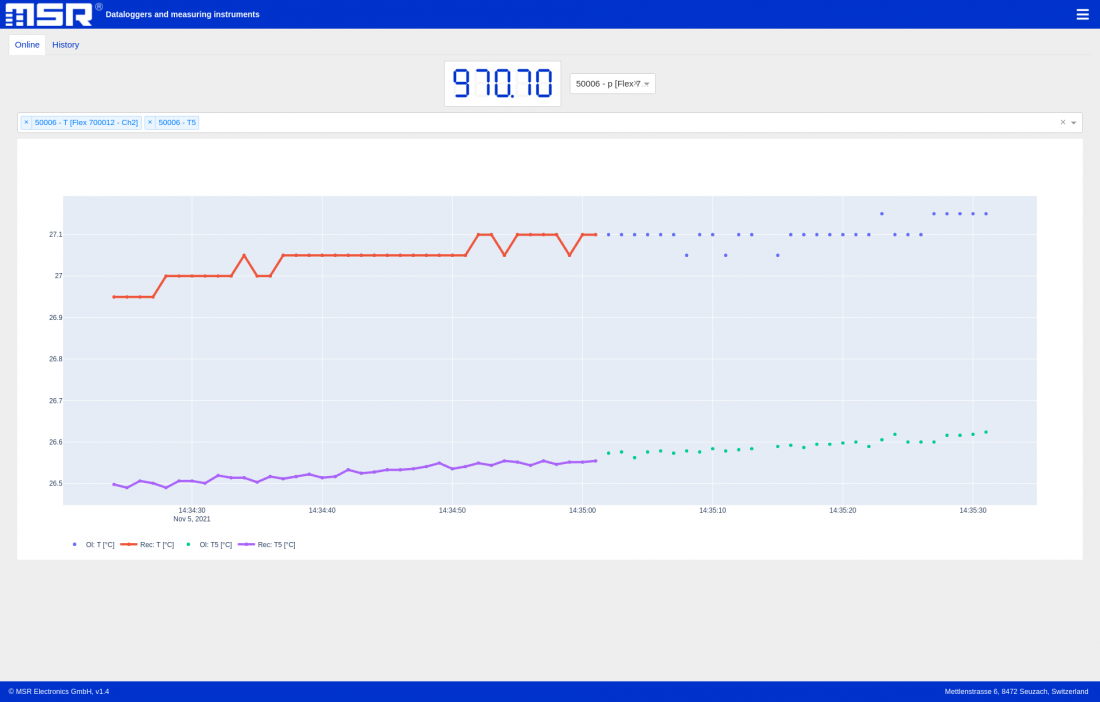1100x702 pixels.
Task: Open the 50006 - p [Flex] sensor dropdown
Action: pos(612,84)
